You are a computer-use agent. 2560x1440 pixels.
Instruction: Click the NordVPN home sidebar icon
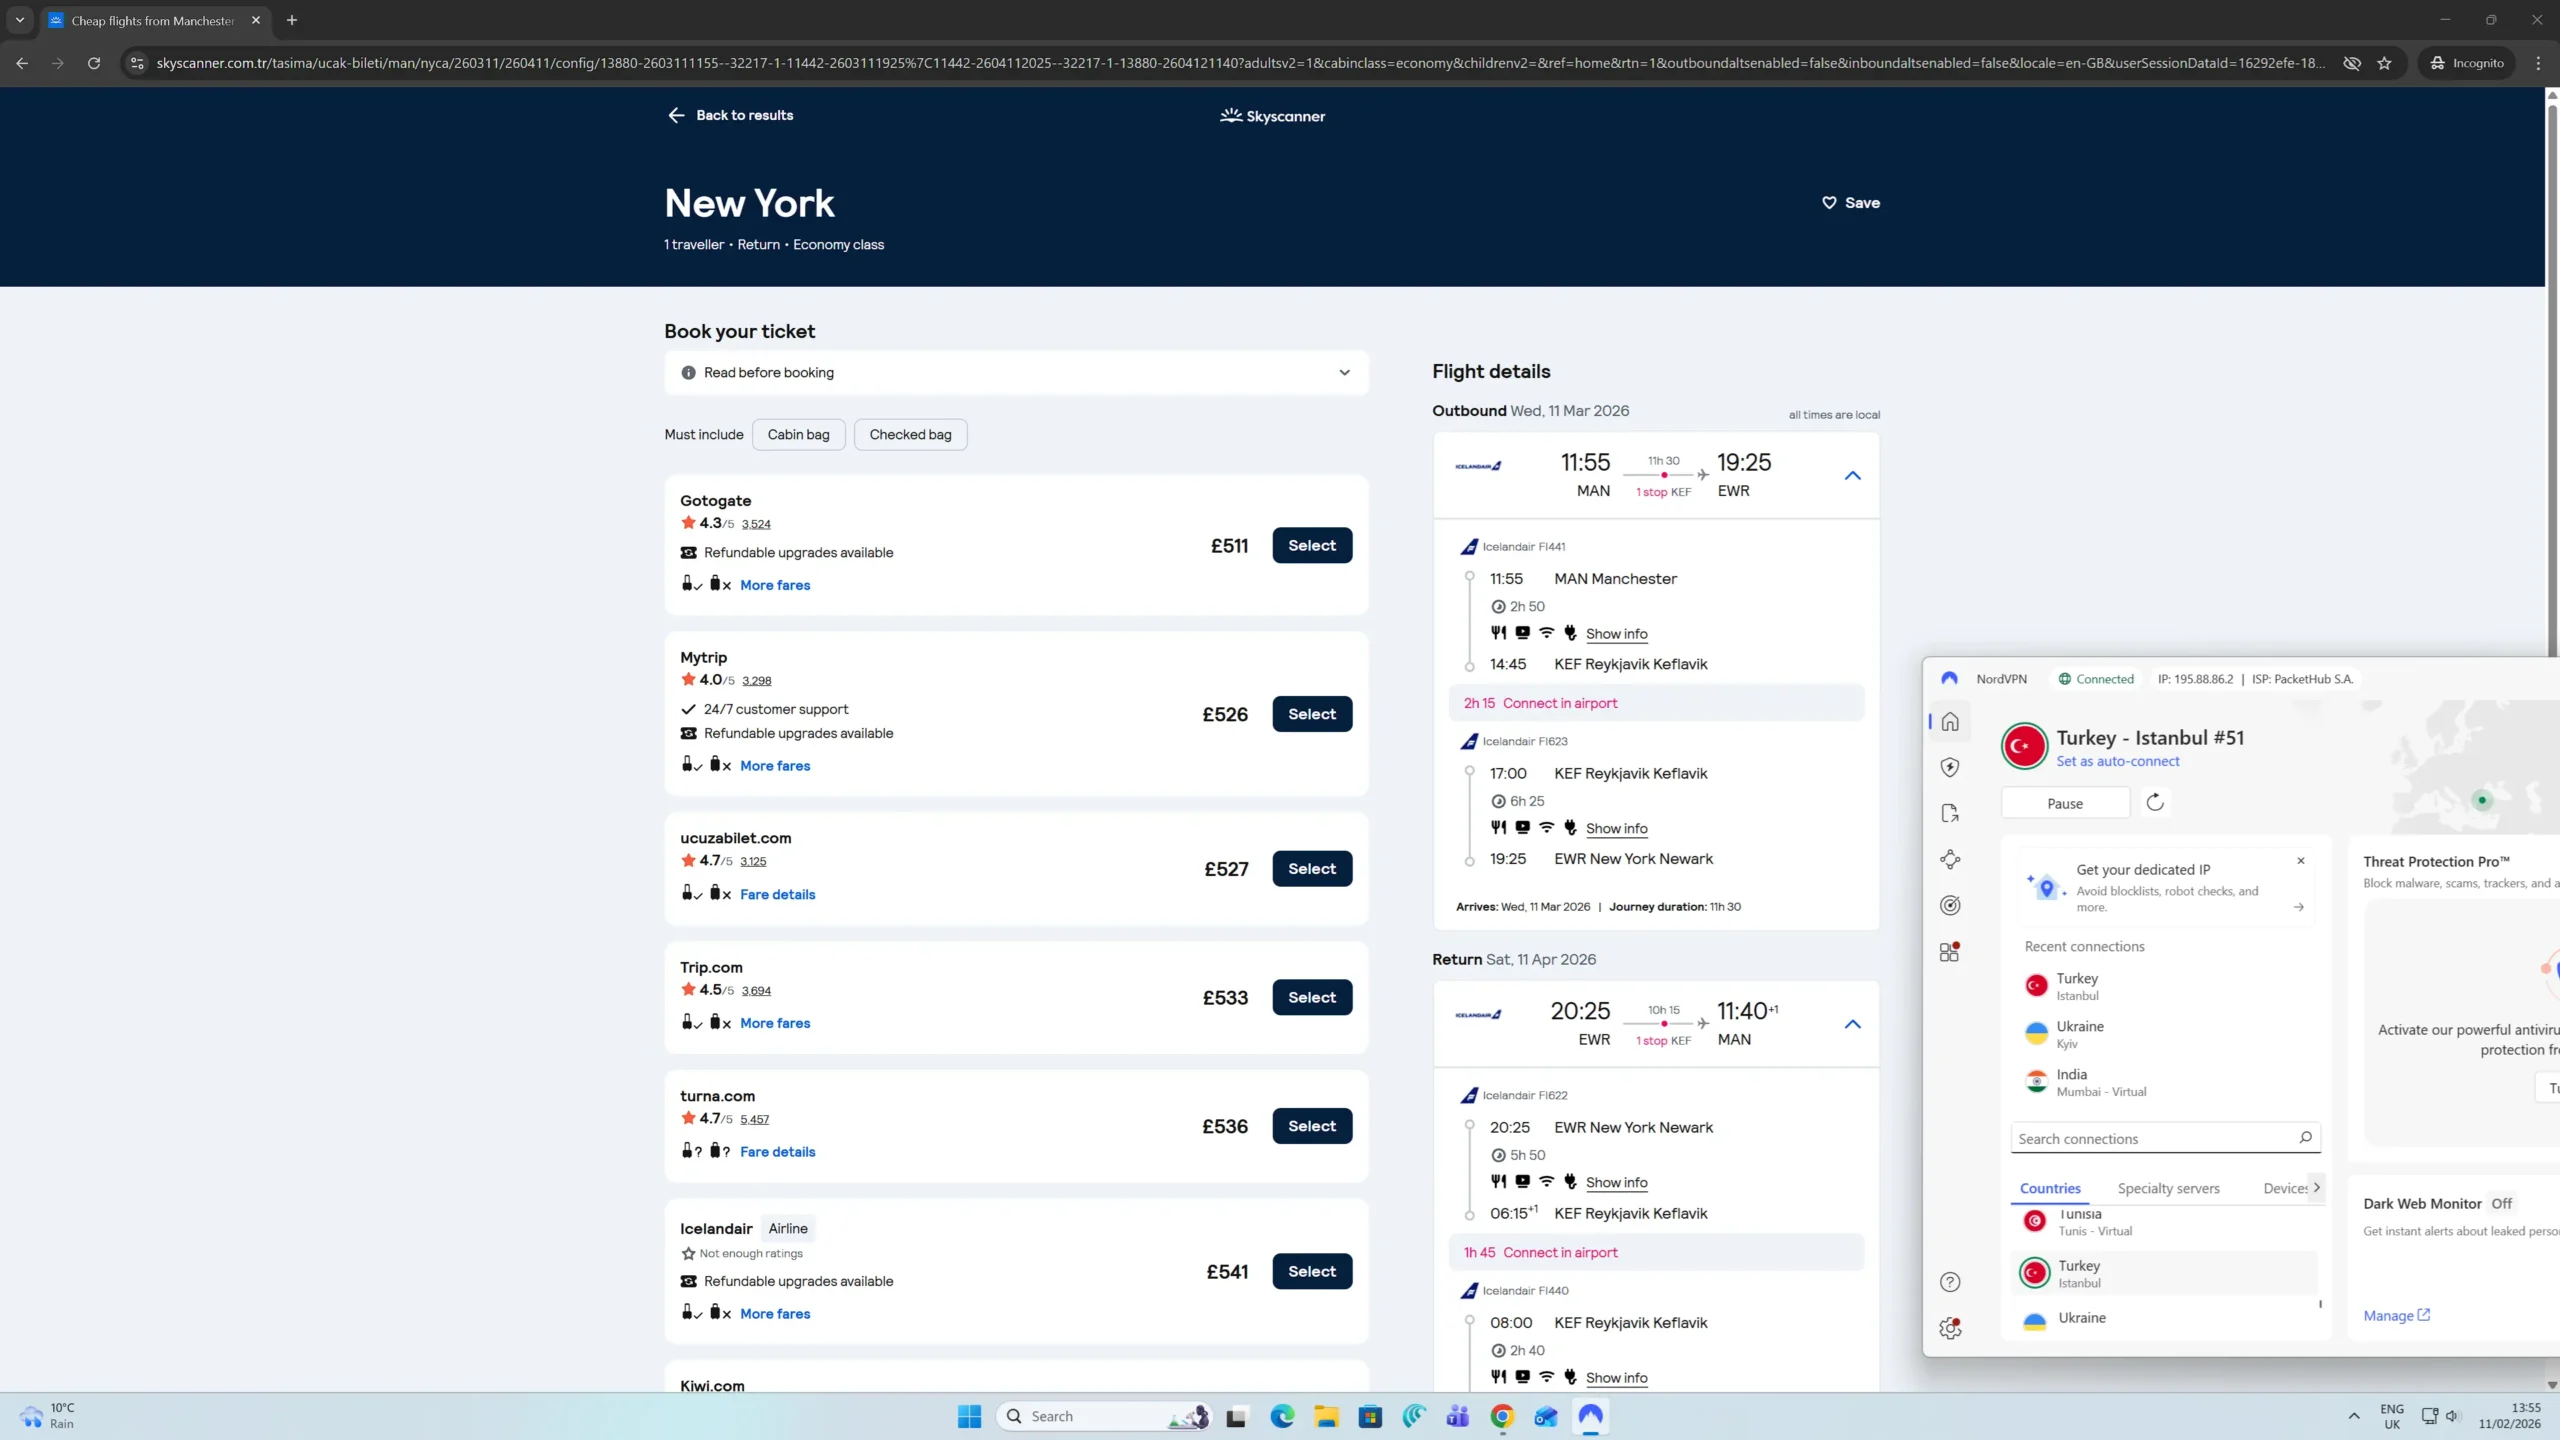tap(1950, 721)
